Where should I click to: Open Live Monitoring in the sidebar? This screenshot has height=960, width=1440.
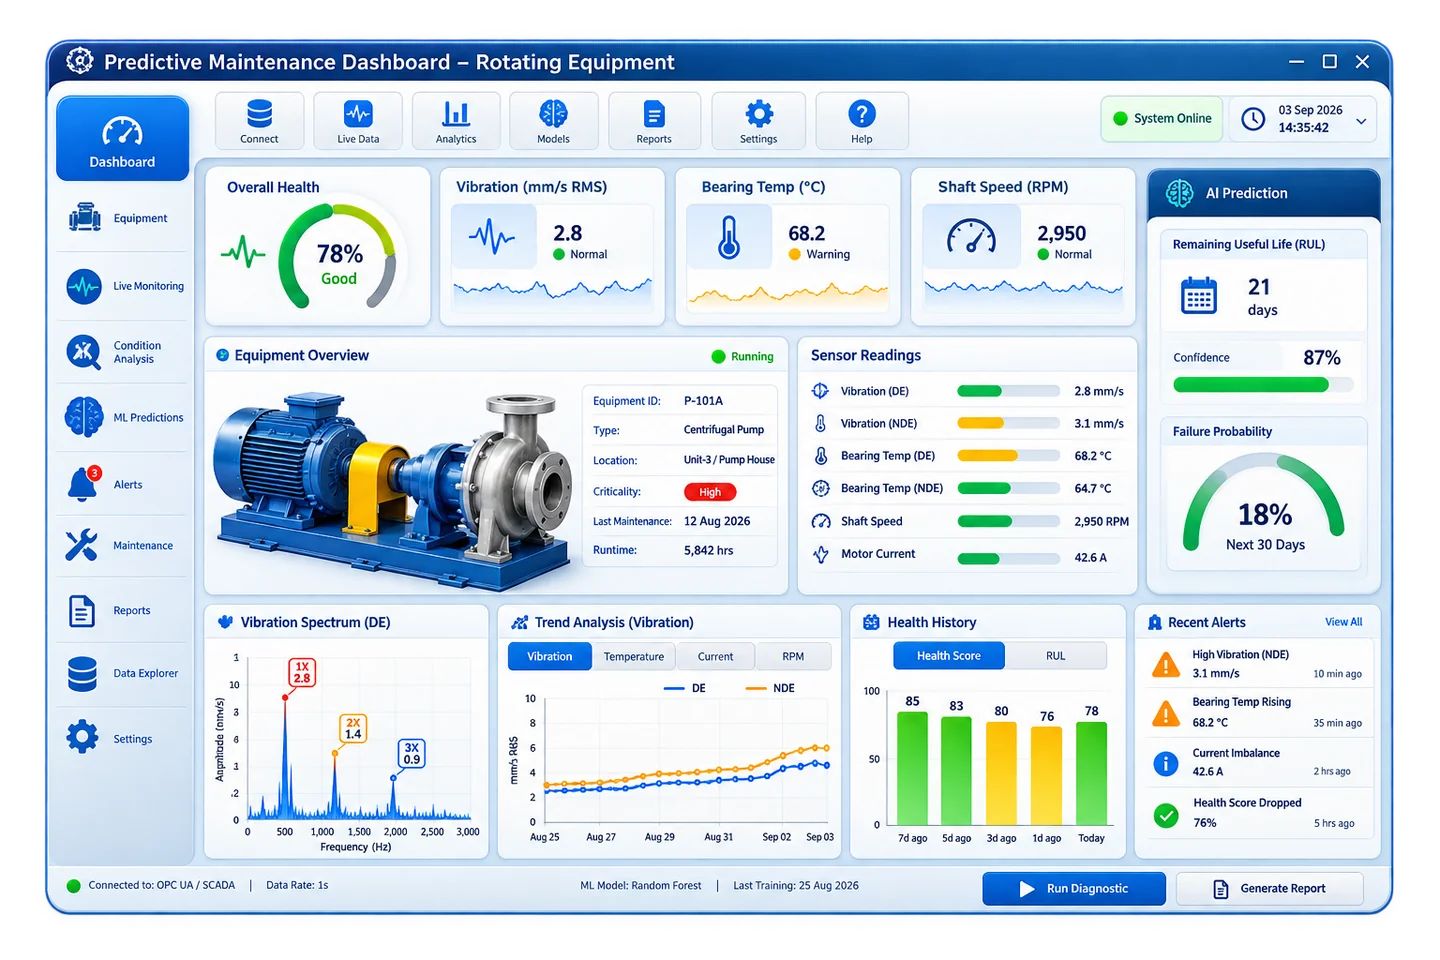(122, 286)
